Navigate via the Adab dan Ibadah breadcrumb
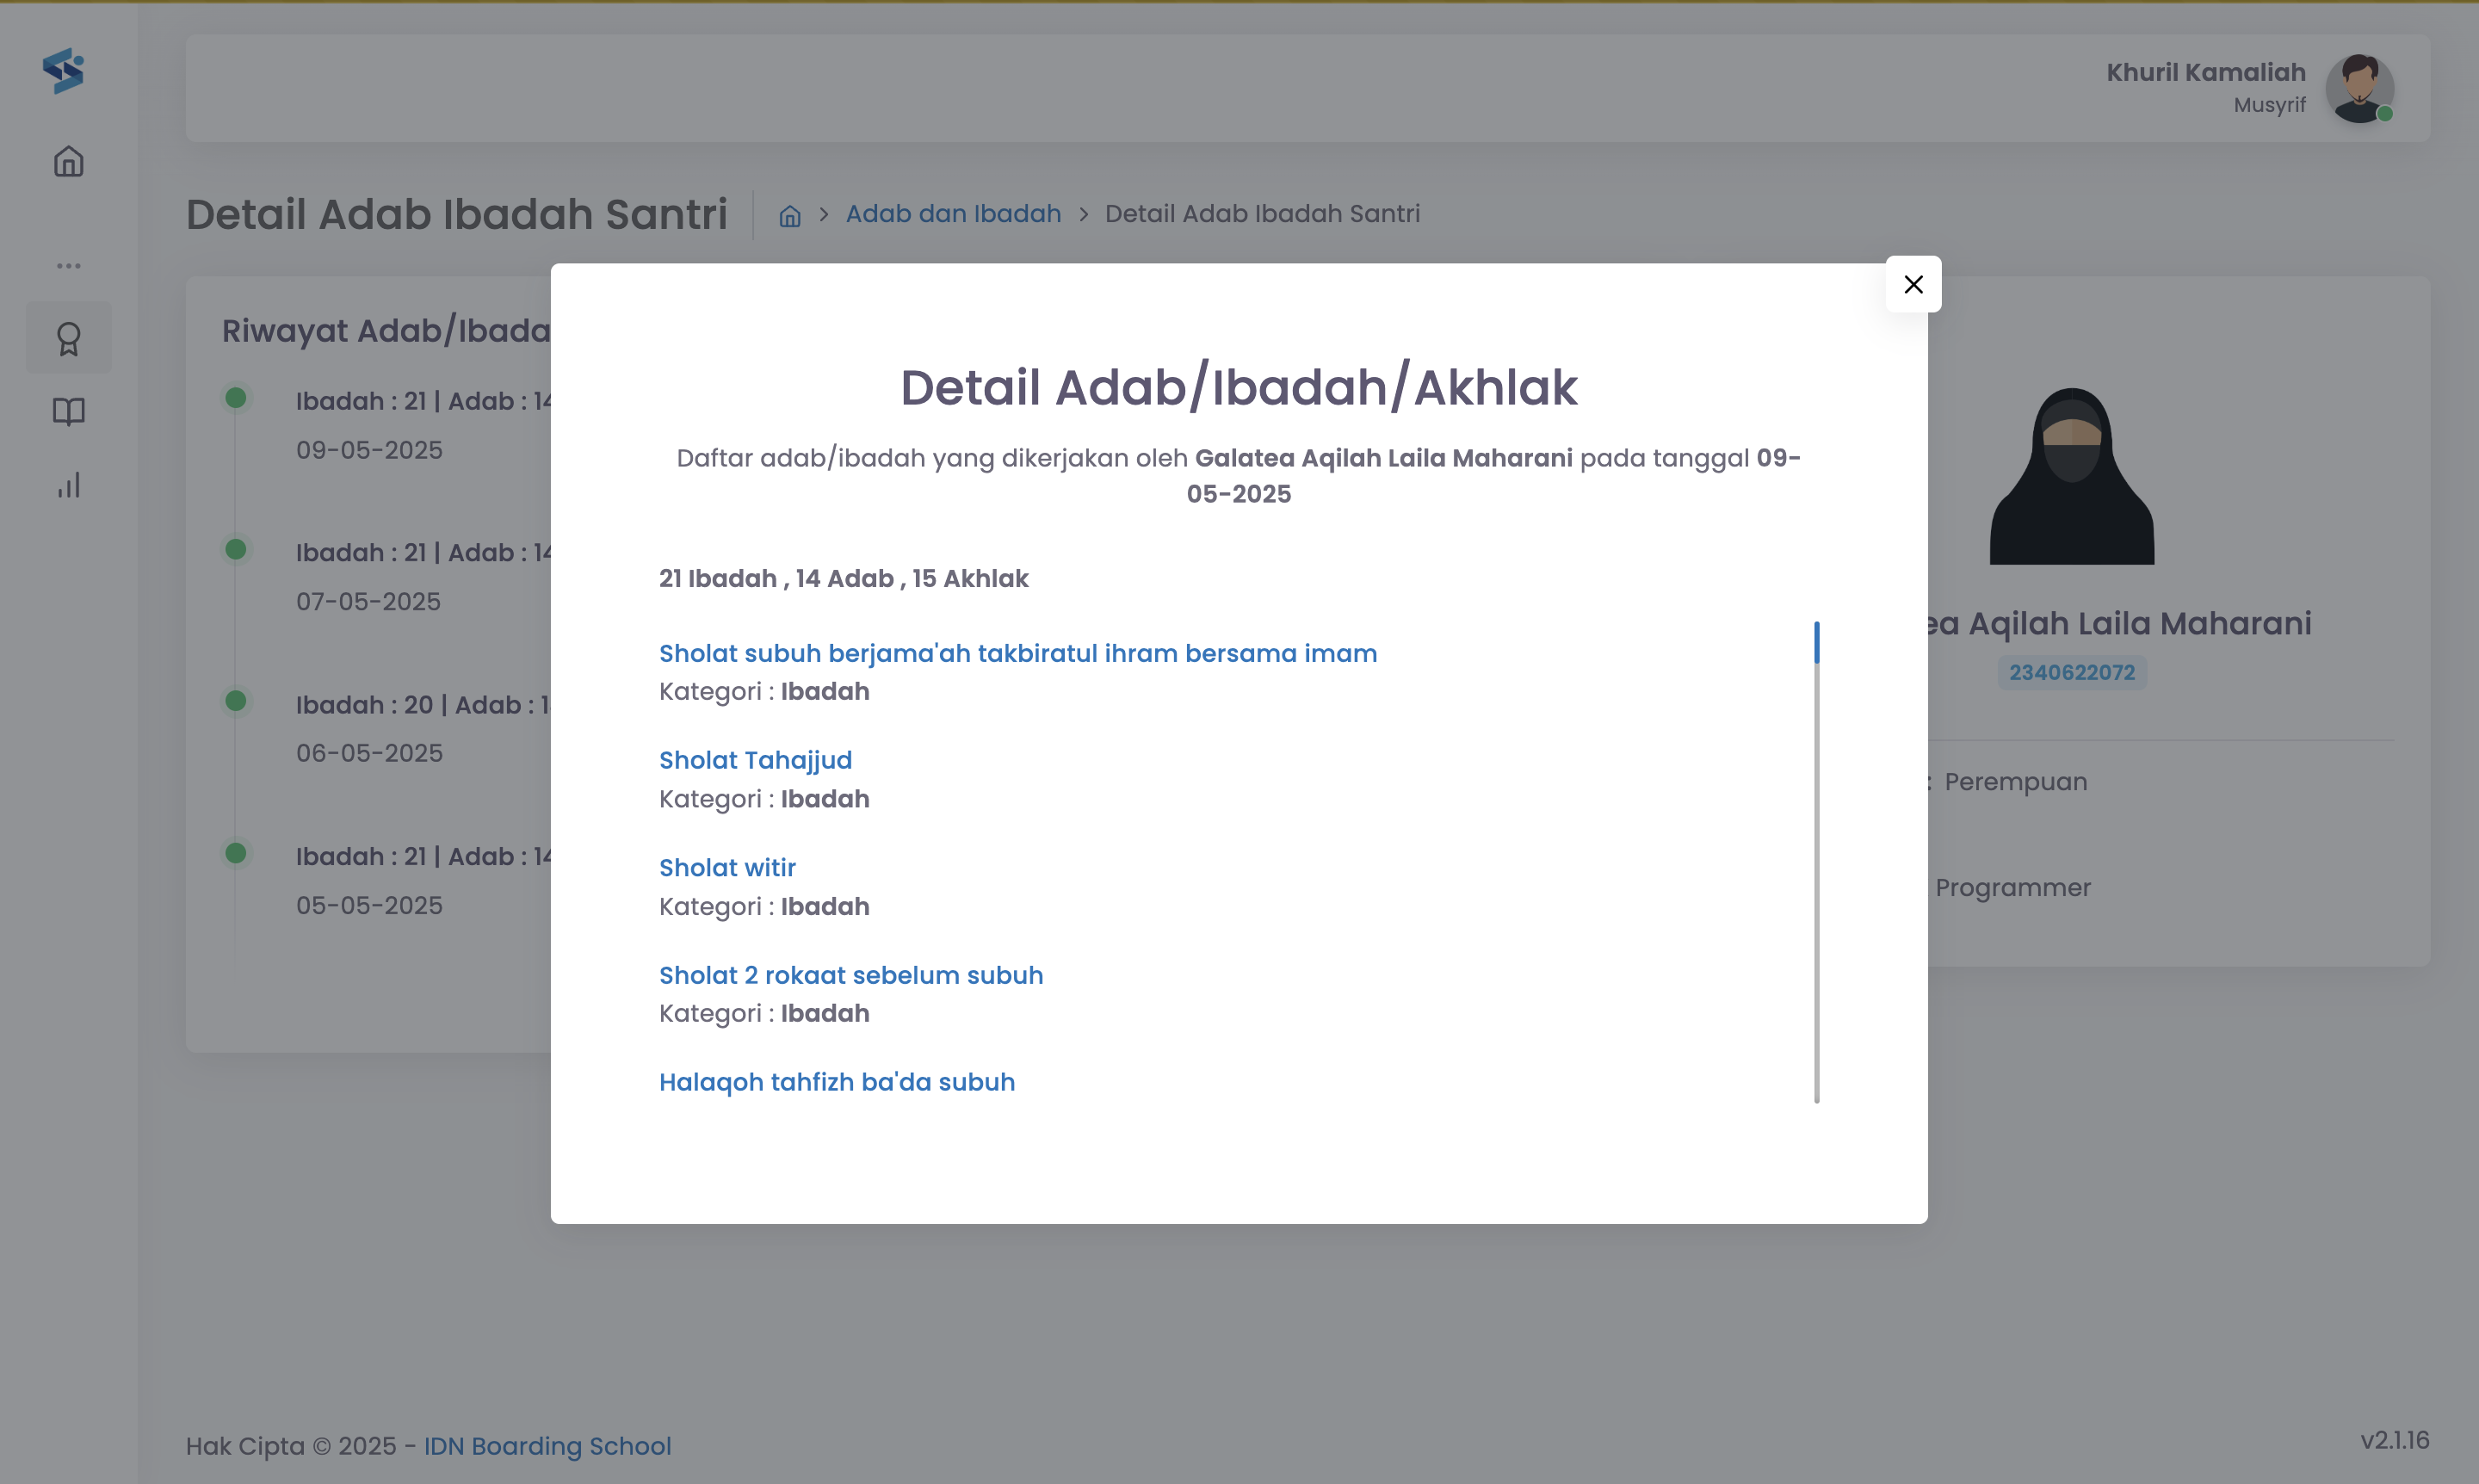This screenshot has width=2479, height=1484. [952, 213]
